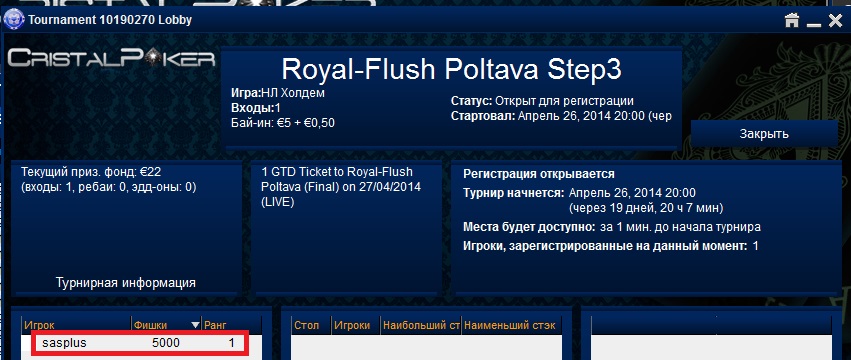The height and width of the screenshot is (360, 851).
Task: Close the lobby with the X icon
Action: coord(835,21)
